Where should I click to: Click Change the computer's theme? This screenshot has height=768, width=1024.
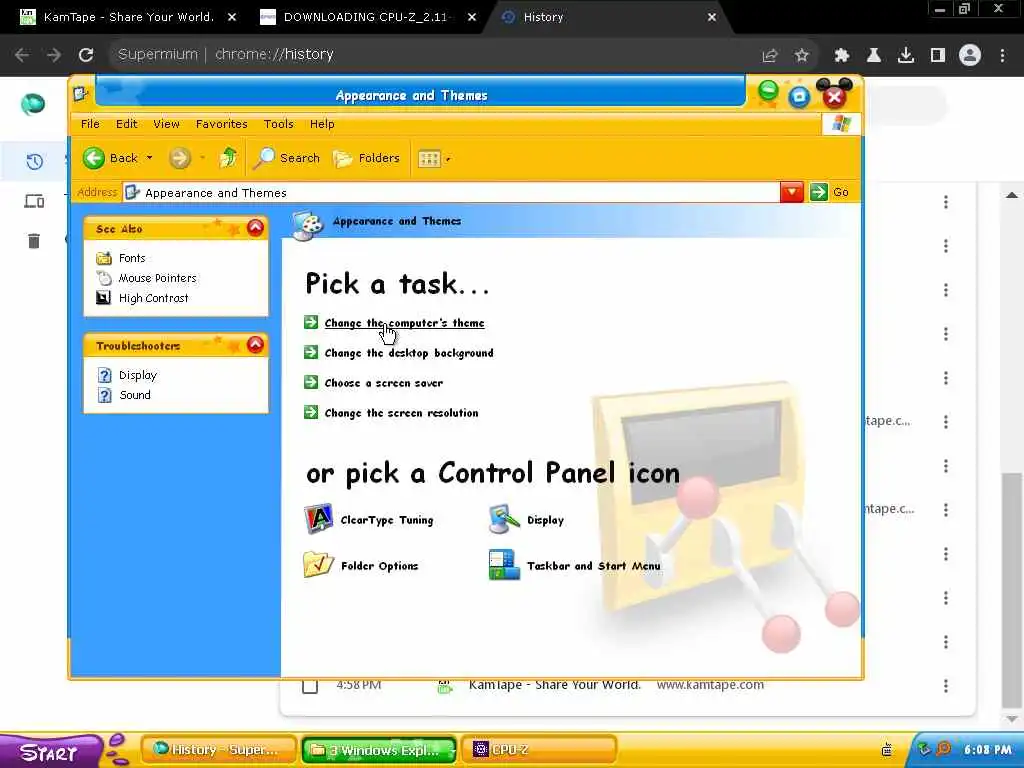[x=404, y=323]
